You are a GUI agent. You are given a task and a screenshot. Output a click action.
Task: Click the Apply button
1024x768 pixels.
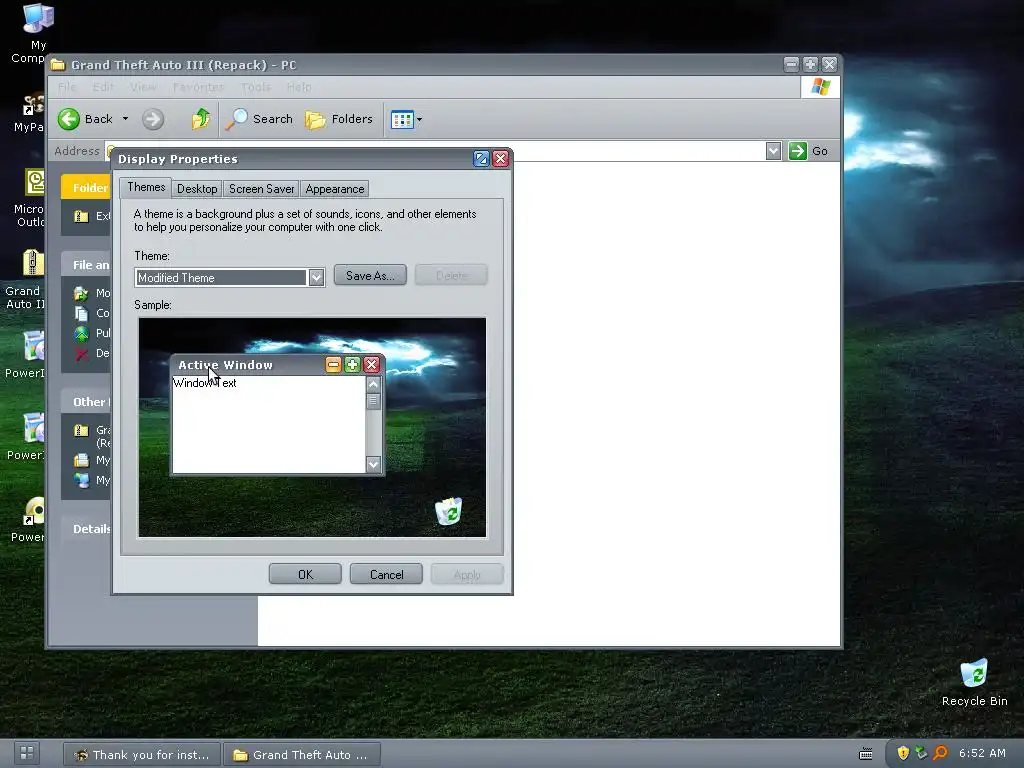(x=467, y=575)
